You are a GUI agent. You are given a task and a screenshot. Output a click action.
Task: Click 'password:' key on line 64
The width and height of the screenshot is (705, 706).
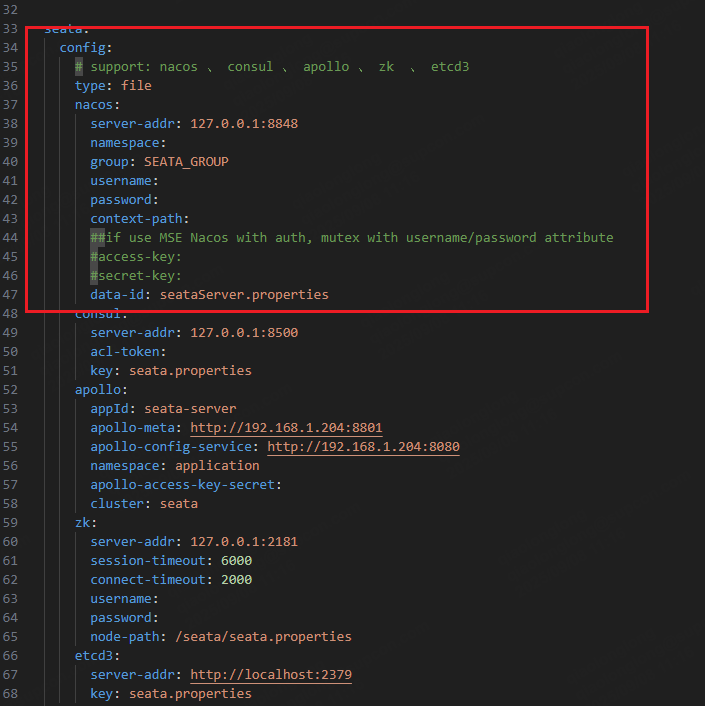(x=124, y=618)
